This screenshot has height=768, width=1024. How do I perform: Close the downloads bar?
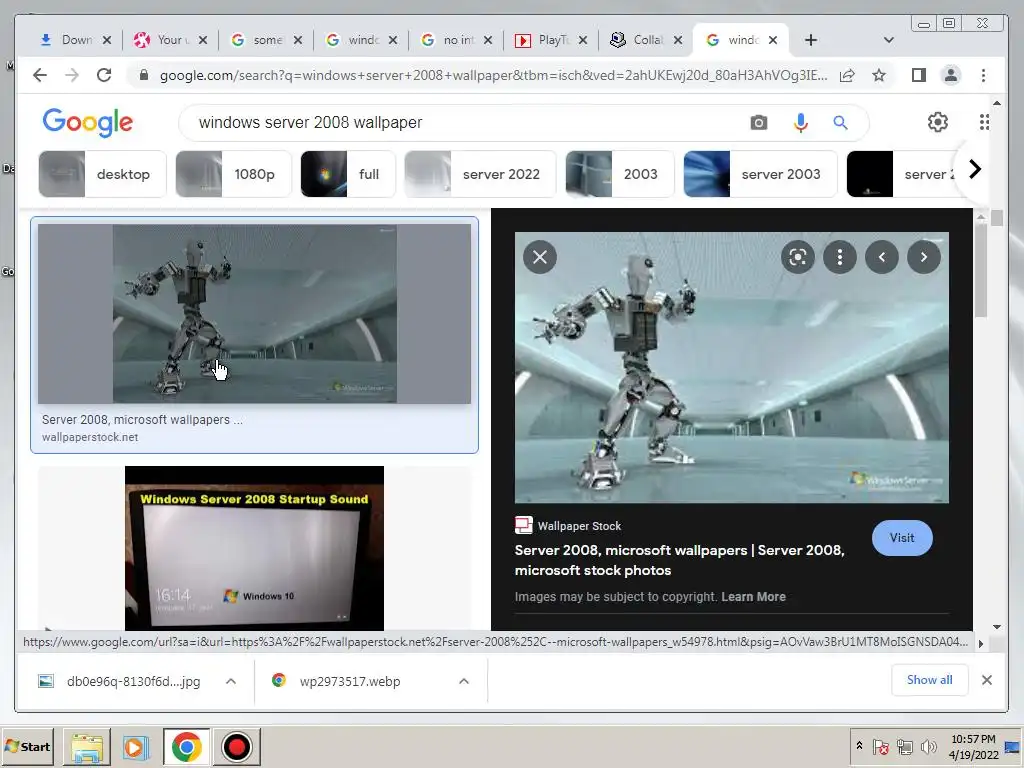pos(987,680)
